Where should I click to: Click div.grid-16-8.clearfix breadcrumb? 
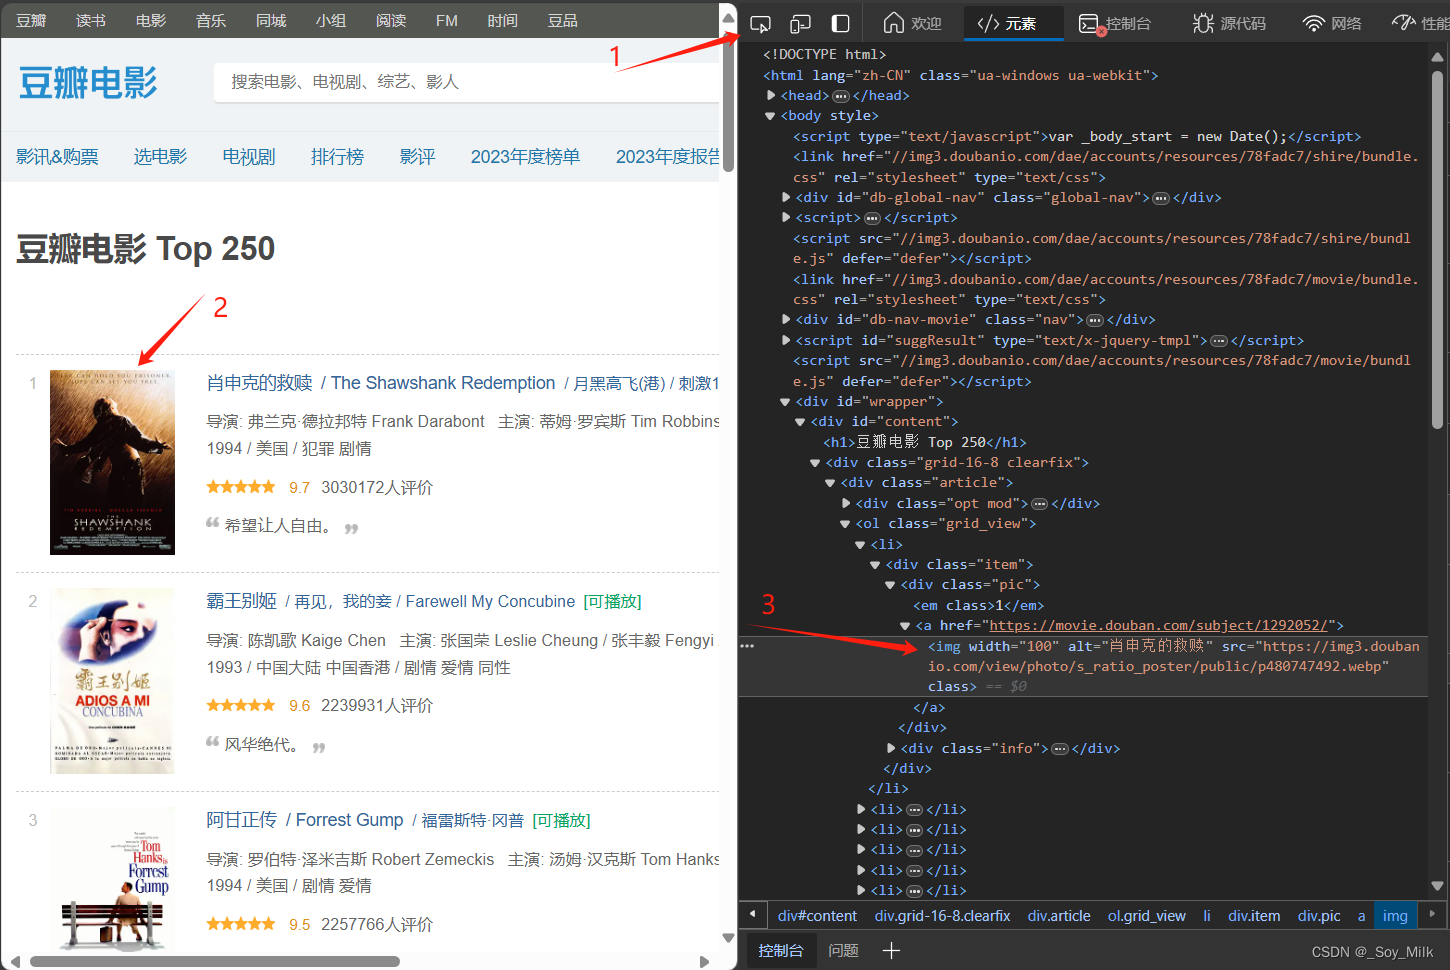click(942, 915)
